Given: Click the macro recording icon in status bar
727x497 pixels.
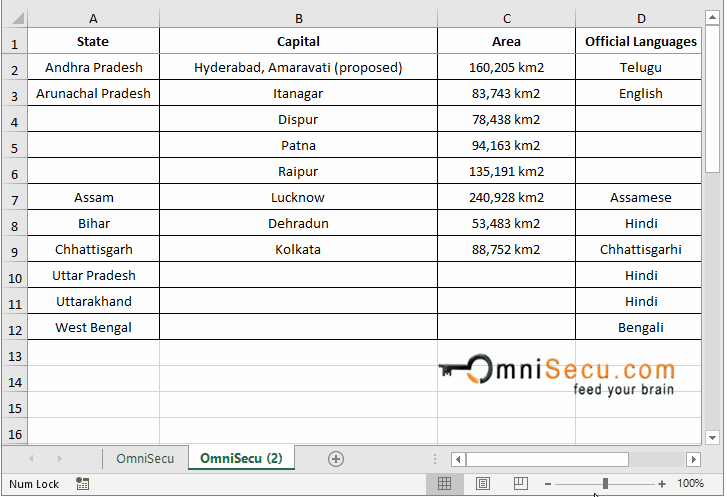Looking at the screenshot, I should coord(82,484).
